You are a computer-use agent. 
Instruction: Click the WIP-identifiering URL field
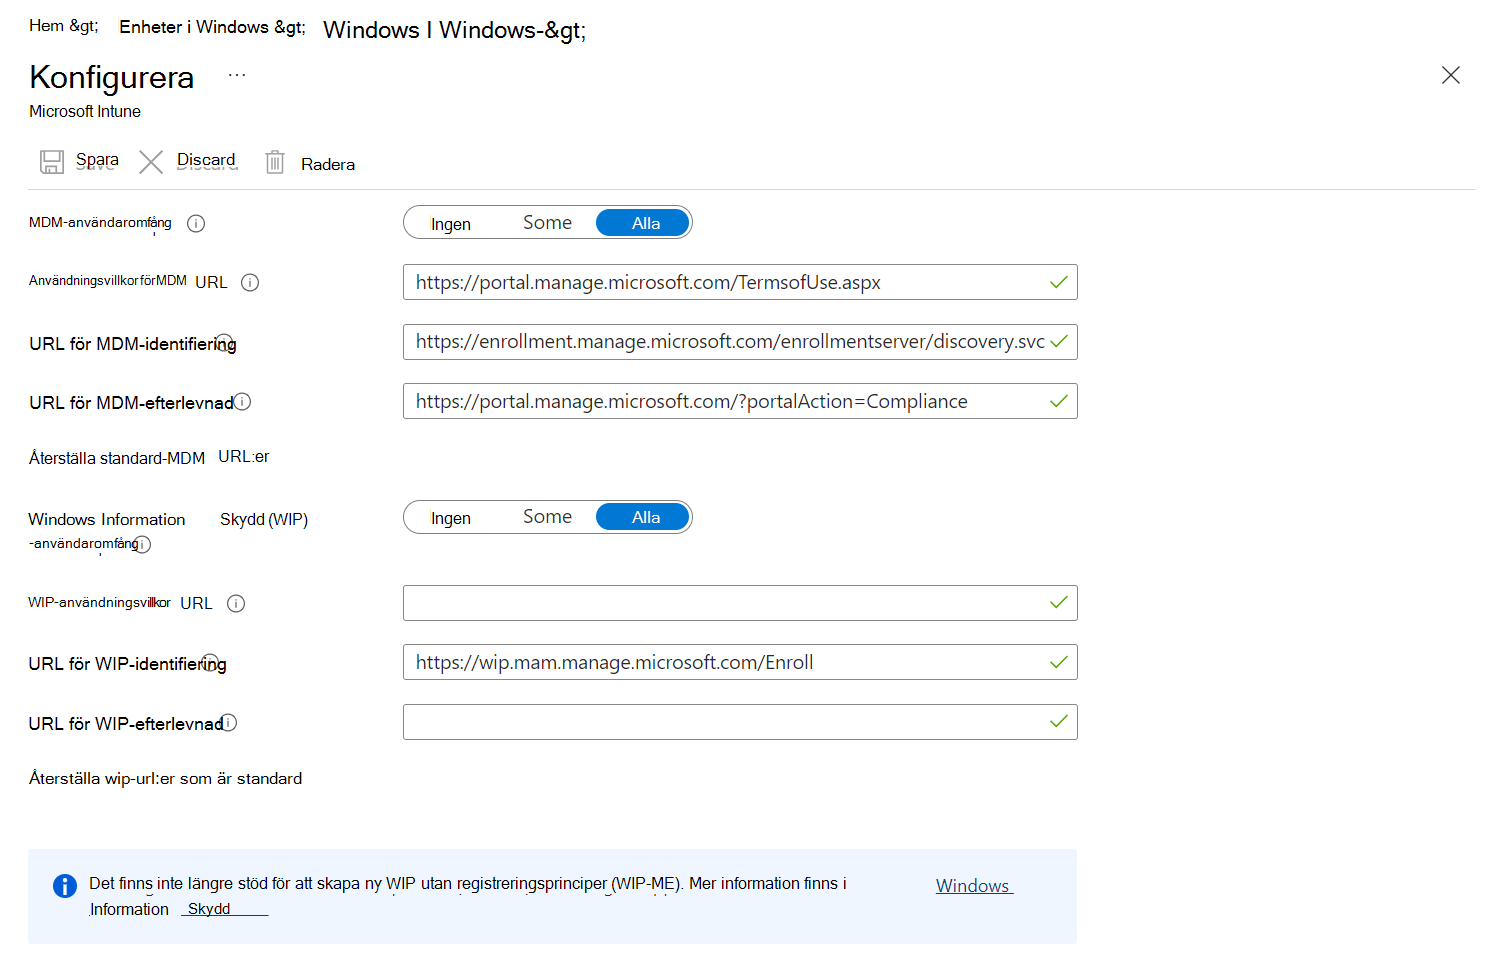(740, 662)
